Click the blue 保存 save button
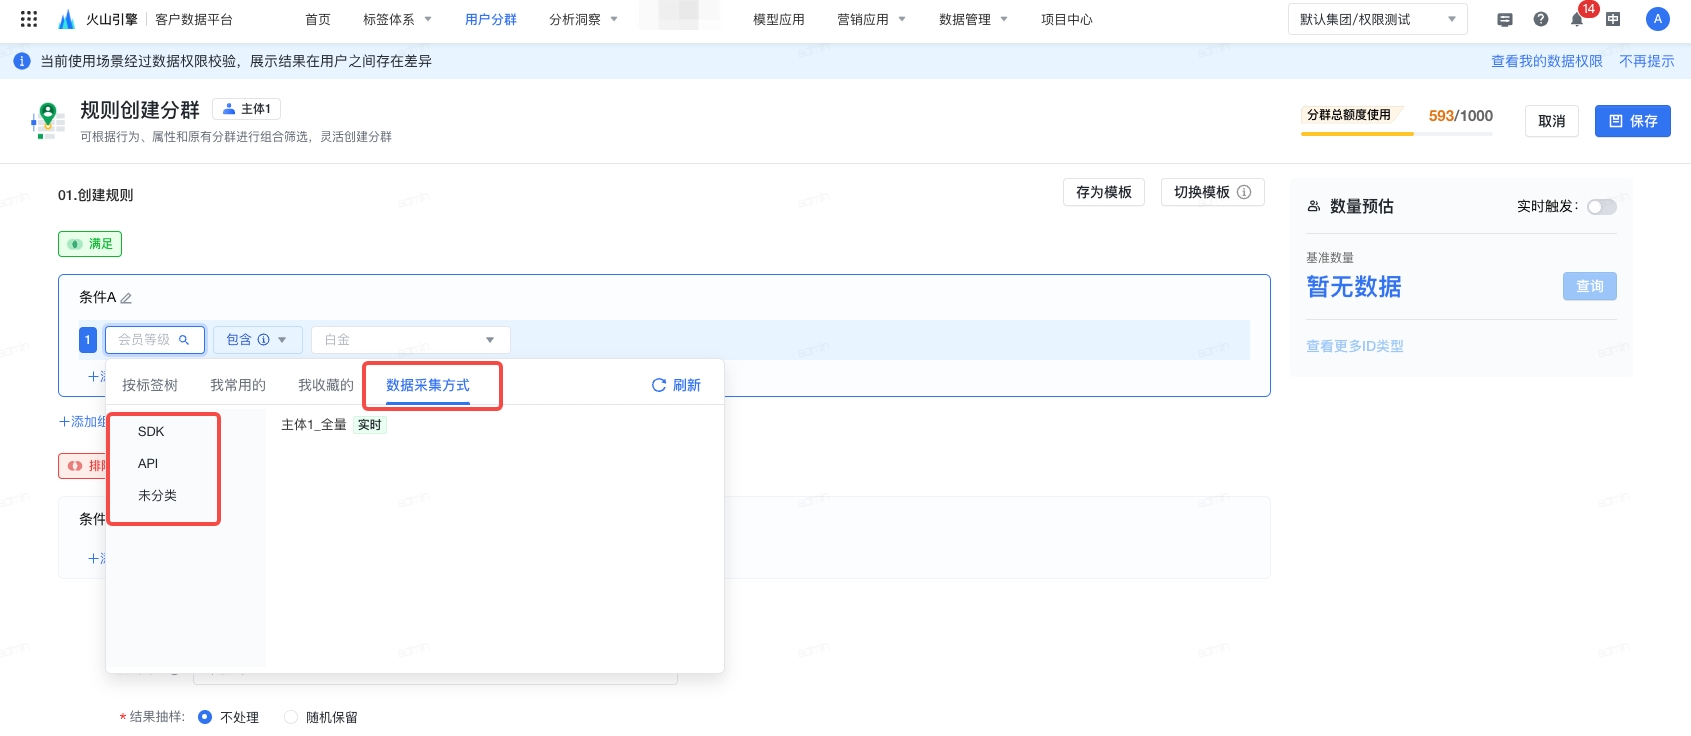1691x736 pixels. [x=1633, y=121]
